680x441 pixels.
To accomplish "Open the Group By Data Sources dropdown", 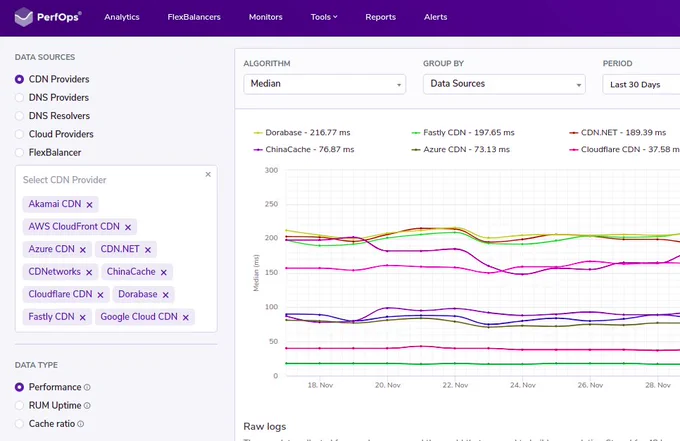I will [x=504, y=84].
